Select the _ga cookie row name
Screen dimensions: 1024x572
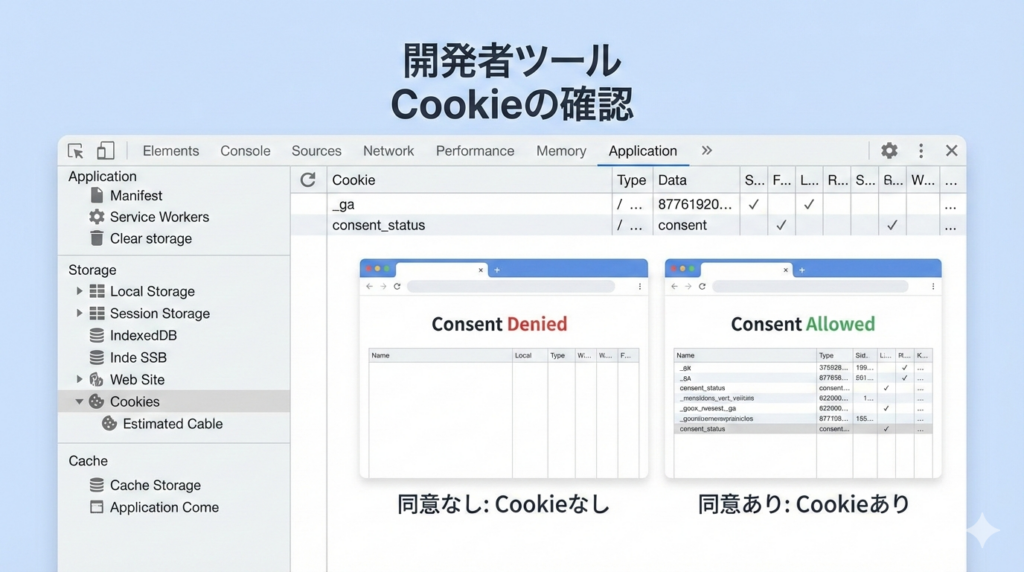343,204
